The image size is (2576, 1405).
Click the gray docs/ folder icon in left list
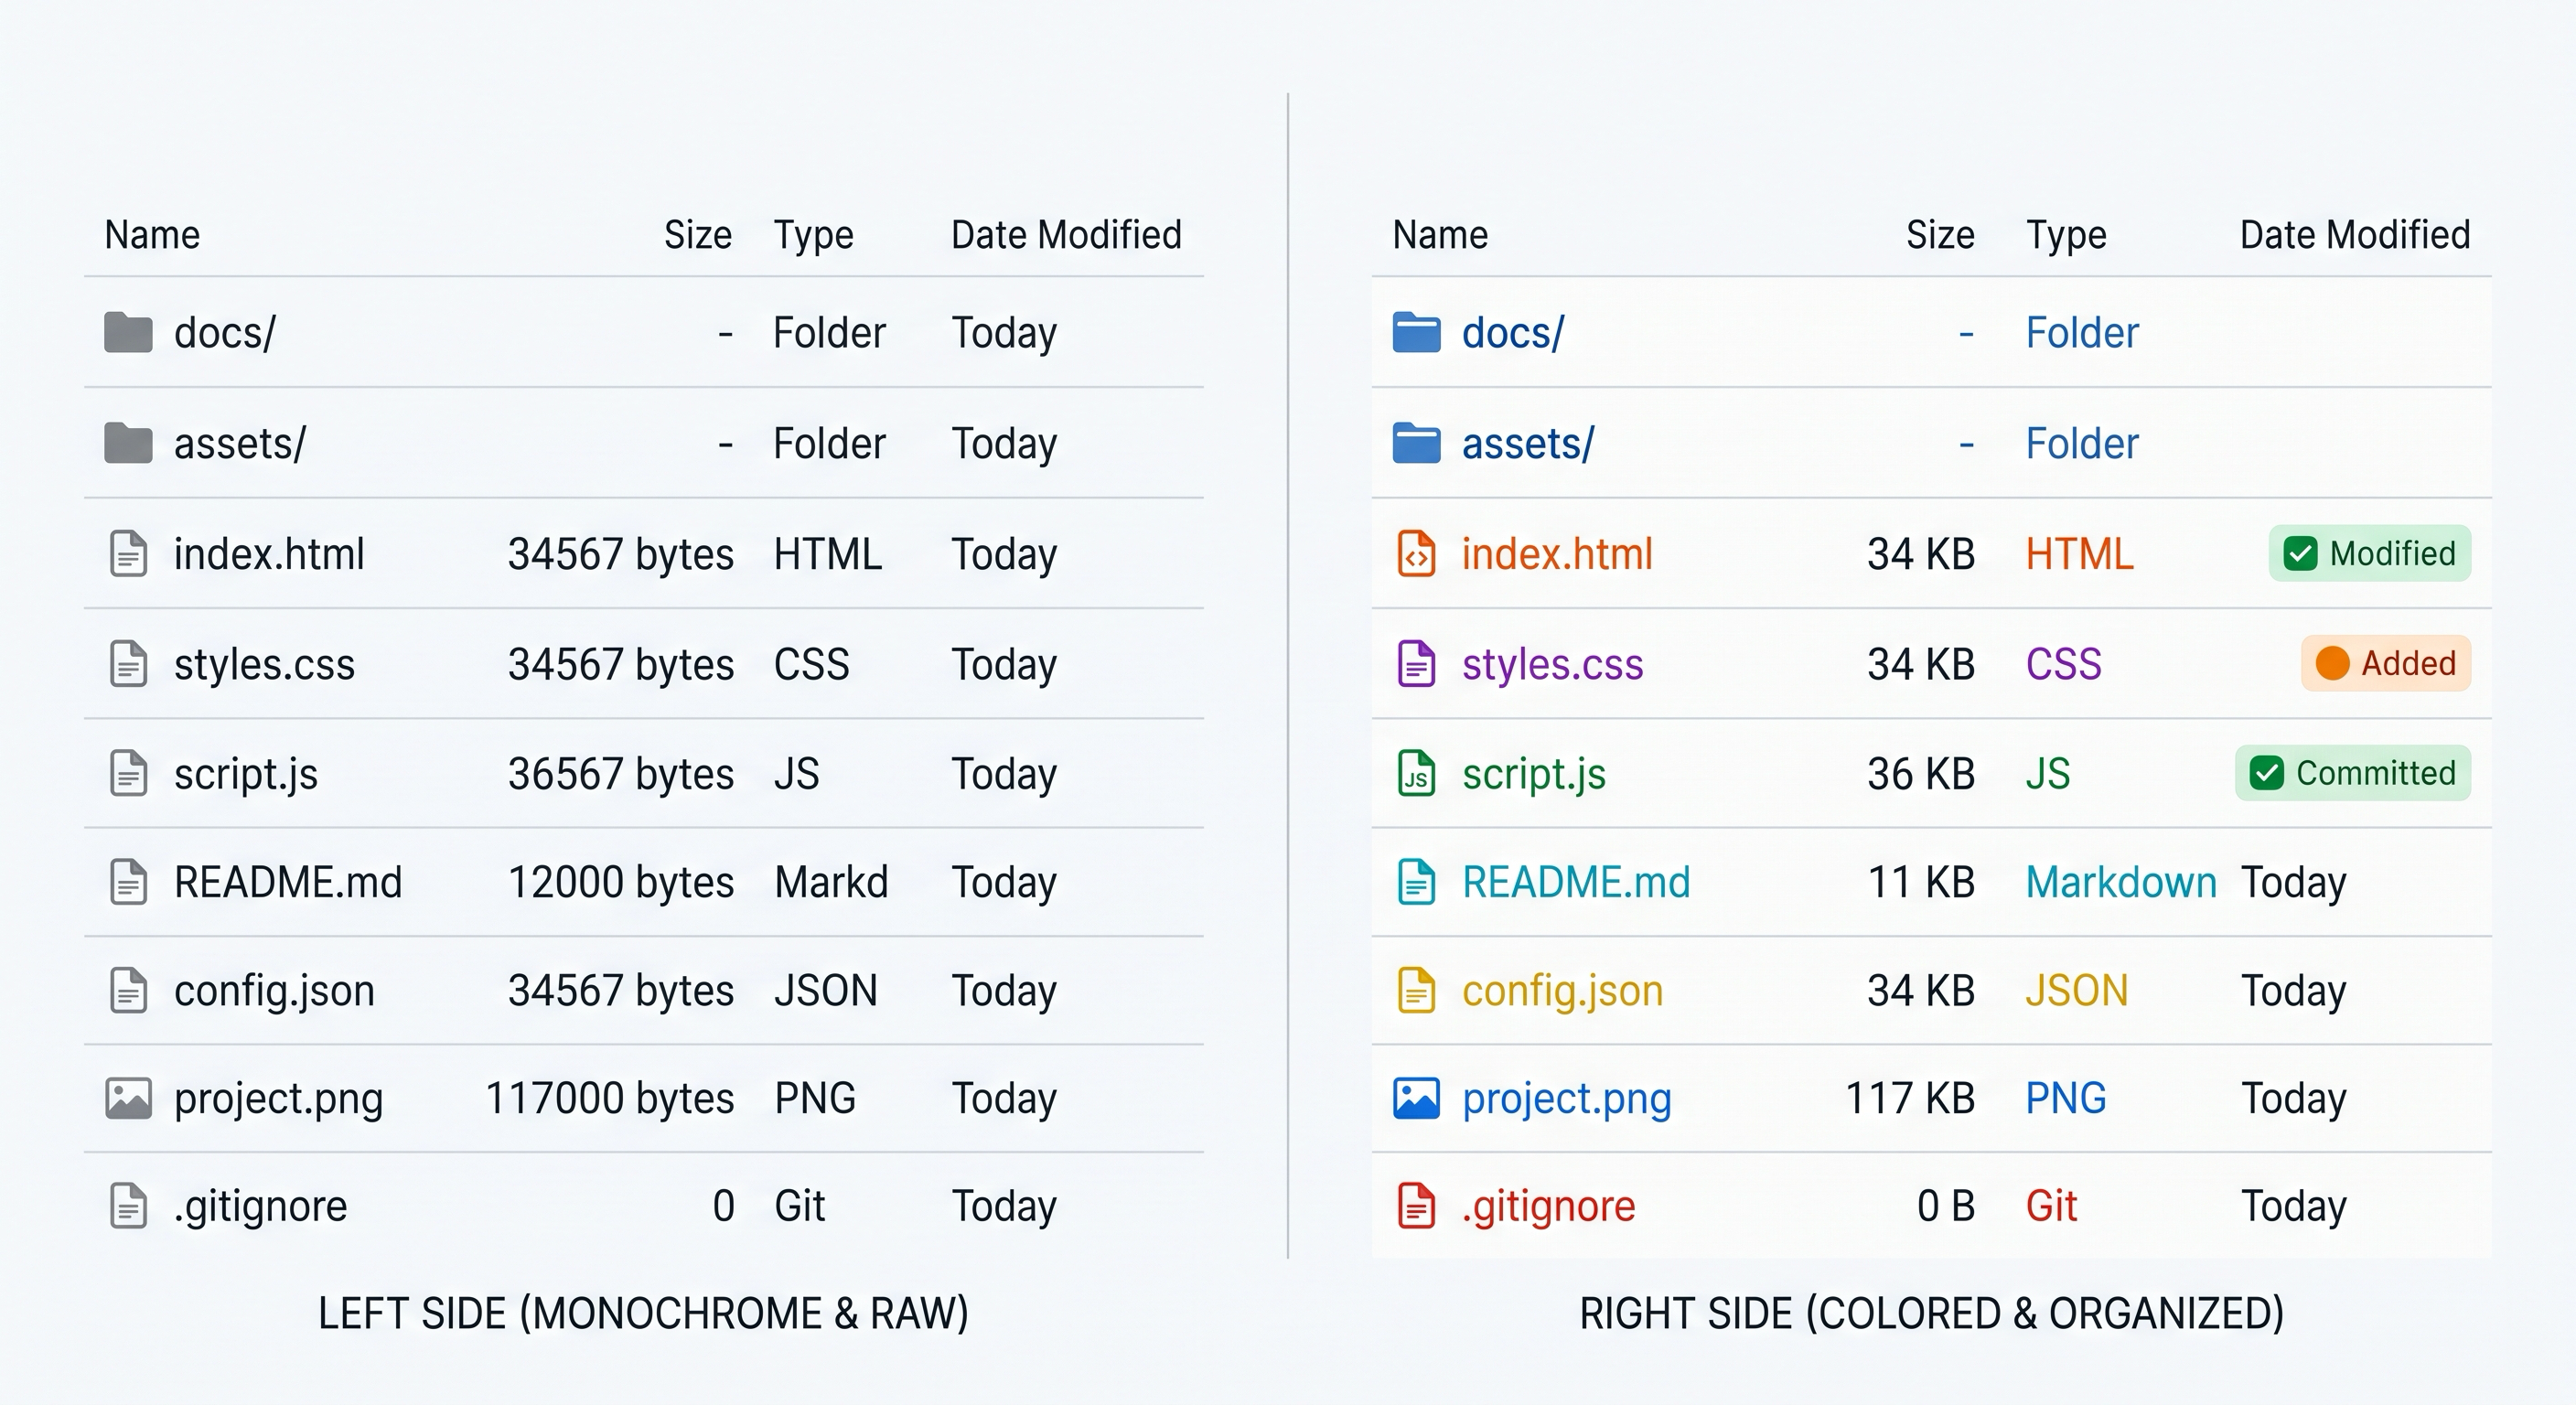pyautogui.click(x=128, y=333)
